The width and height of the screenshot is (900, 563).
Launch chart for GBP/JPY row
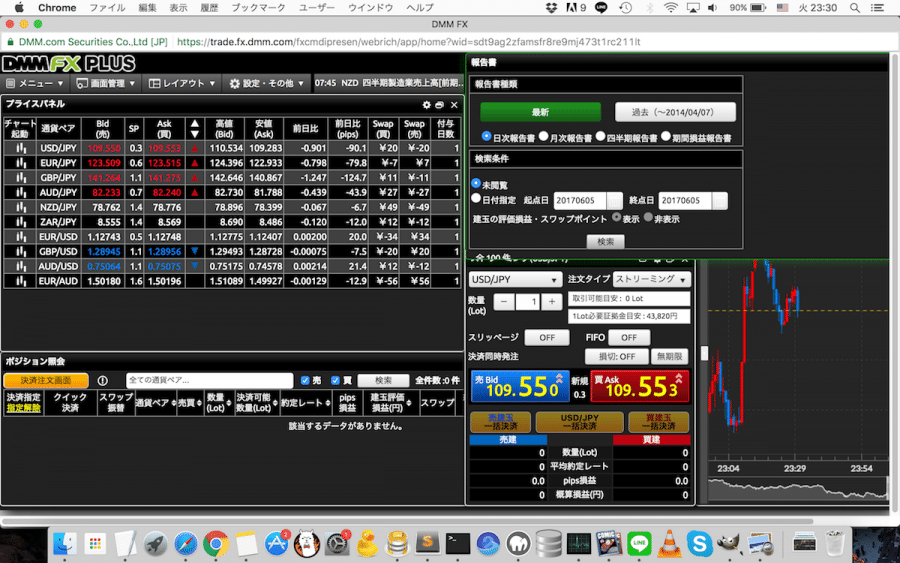[21, 178]
